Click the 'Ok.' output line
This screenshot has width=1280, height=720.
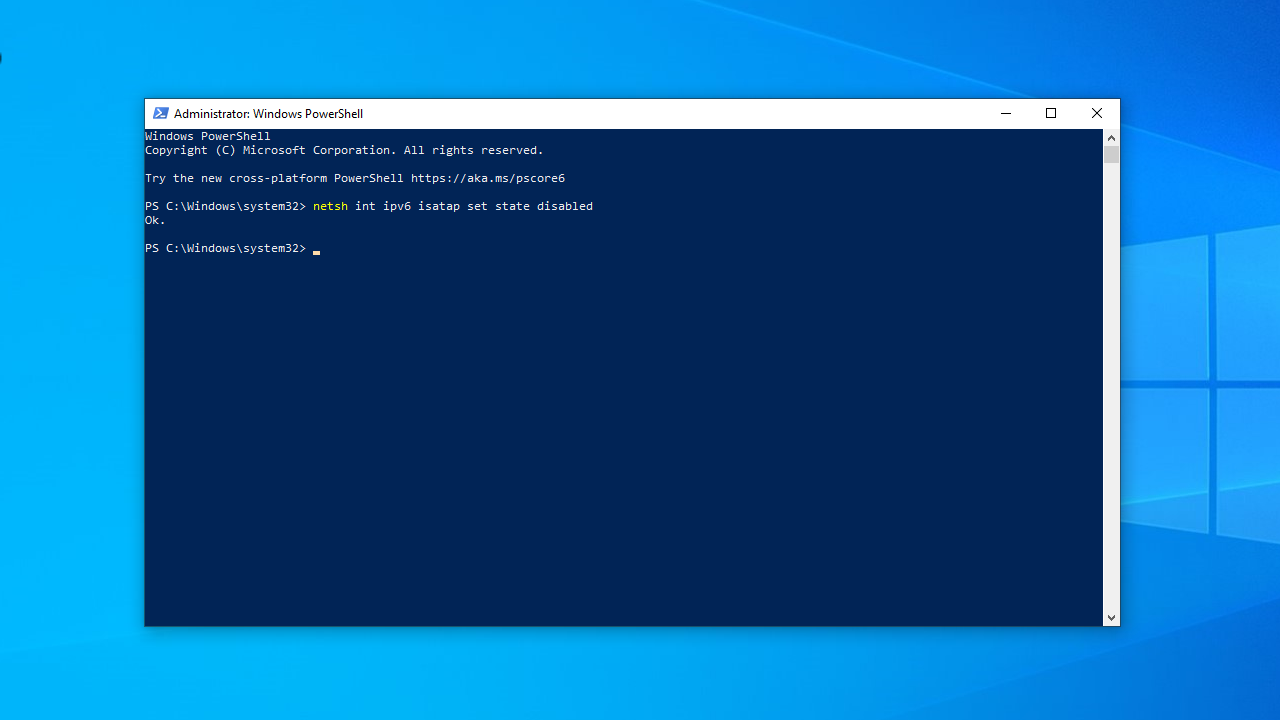point(155,220)
